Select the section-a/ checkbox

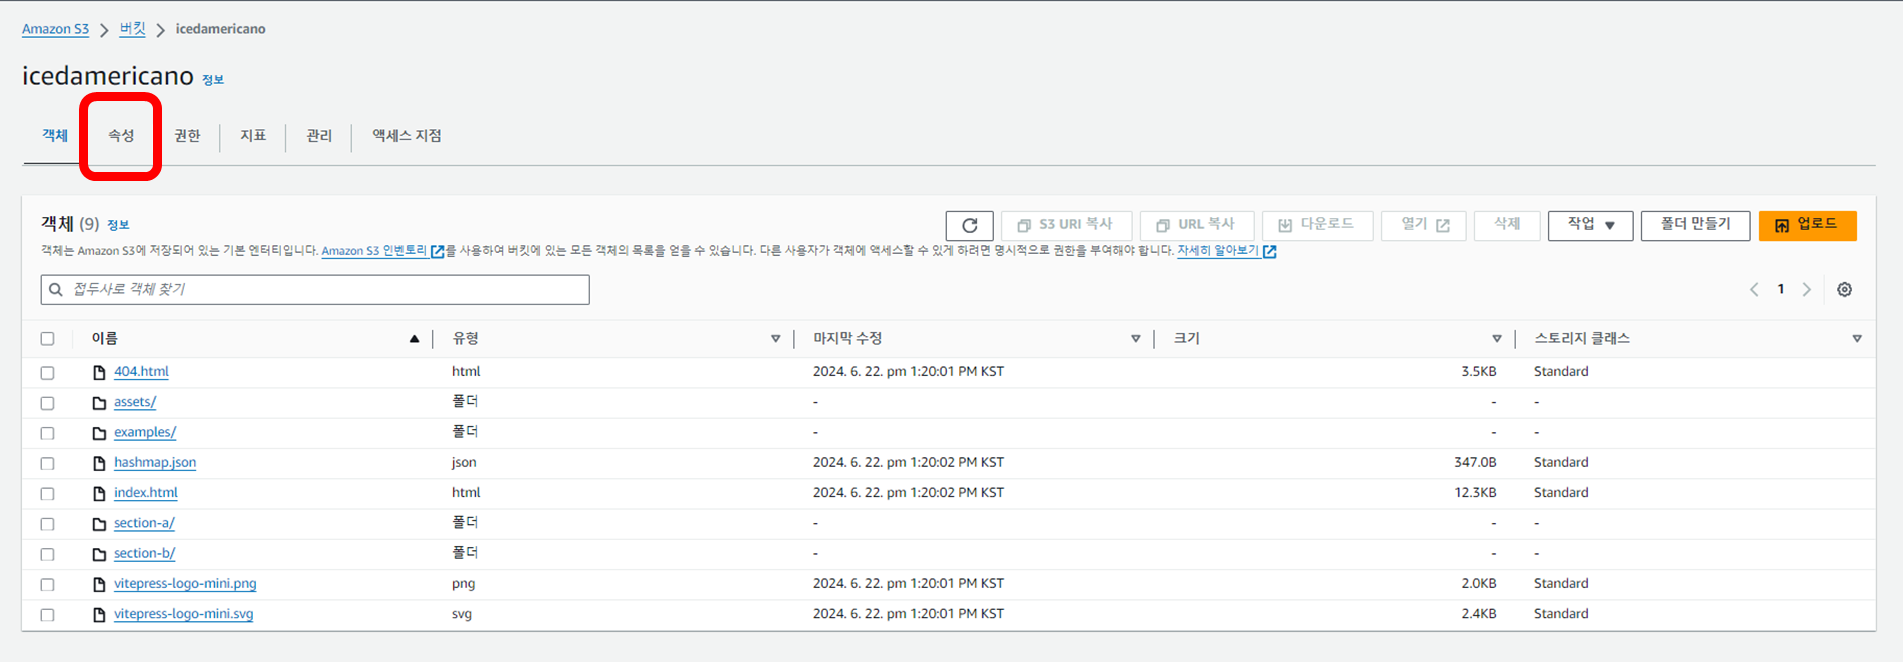(x=47, y=524)
